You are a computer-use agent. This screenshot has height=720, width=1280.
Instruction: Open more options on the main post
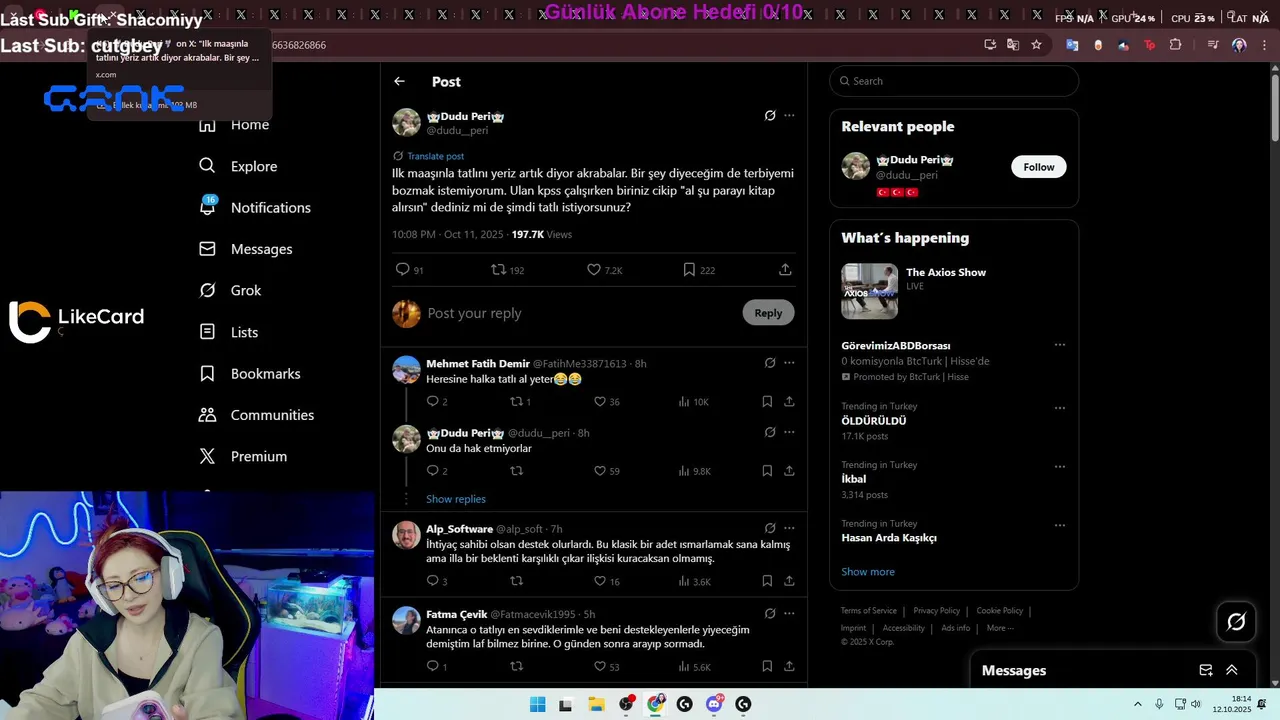coord(789,115)
